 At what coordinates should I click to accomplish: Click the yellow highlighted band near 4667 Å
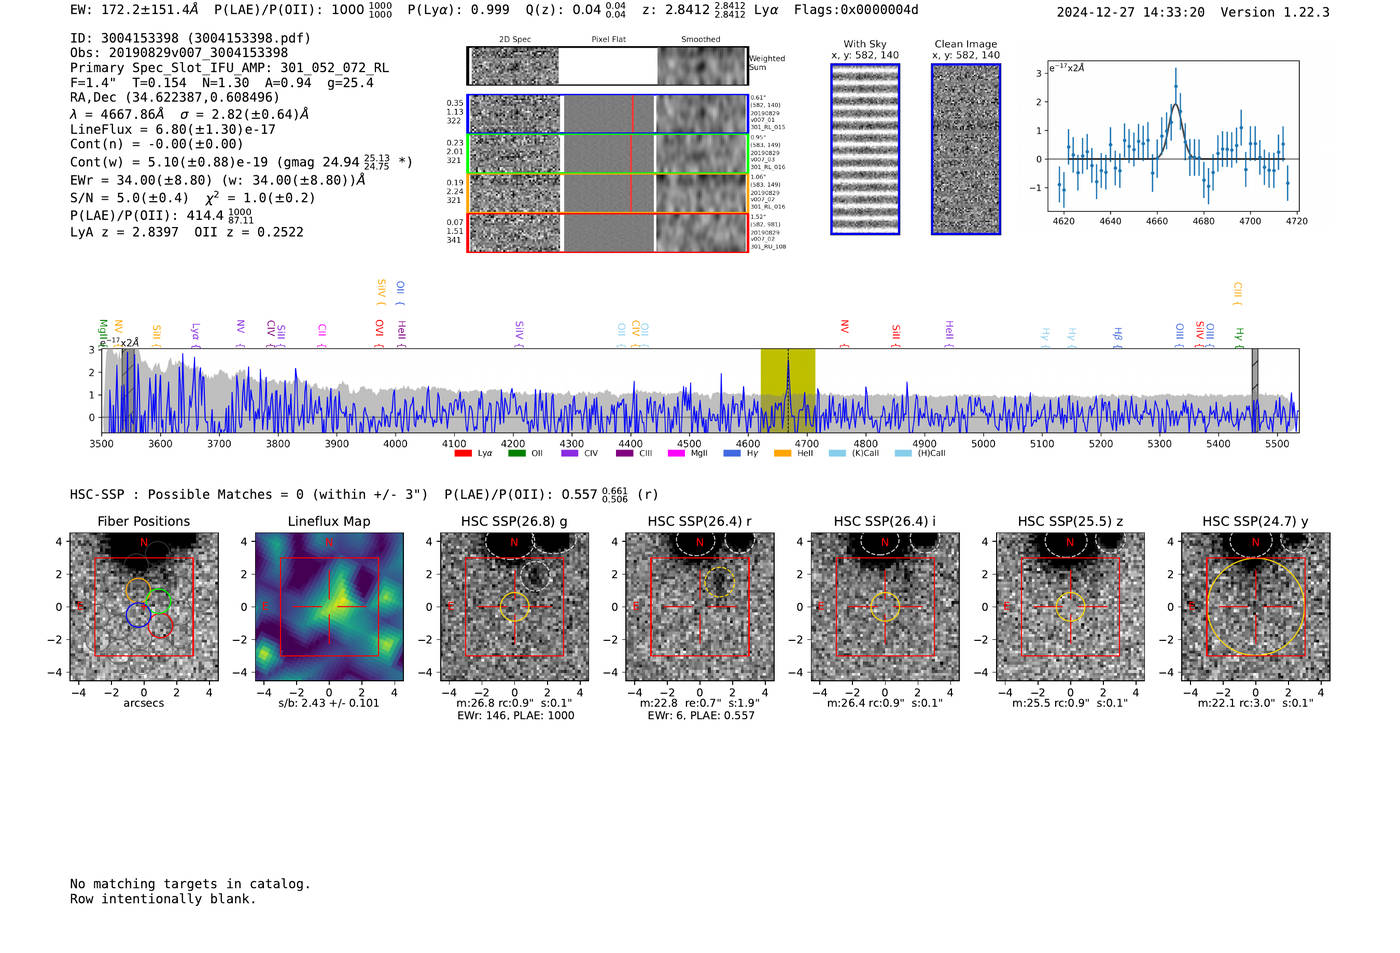click(788, 390)
